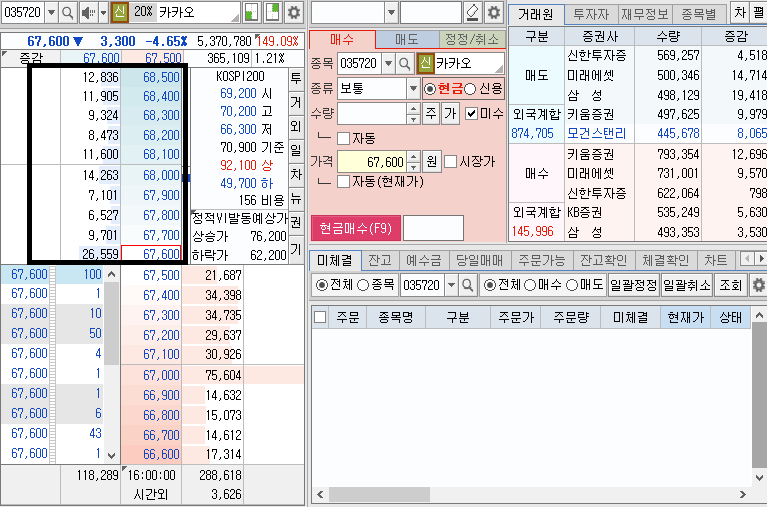767x507 pixels.
Task: Open the 잔고 tab
Action: [x=381, y=260]
